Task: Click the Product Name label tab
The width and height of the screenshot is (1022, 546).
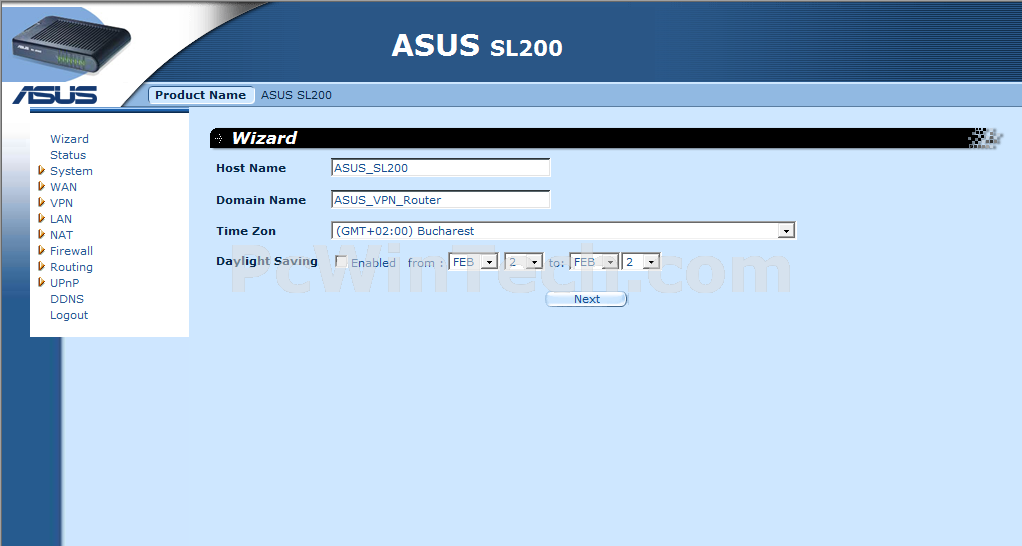Action: coord(200,95)
